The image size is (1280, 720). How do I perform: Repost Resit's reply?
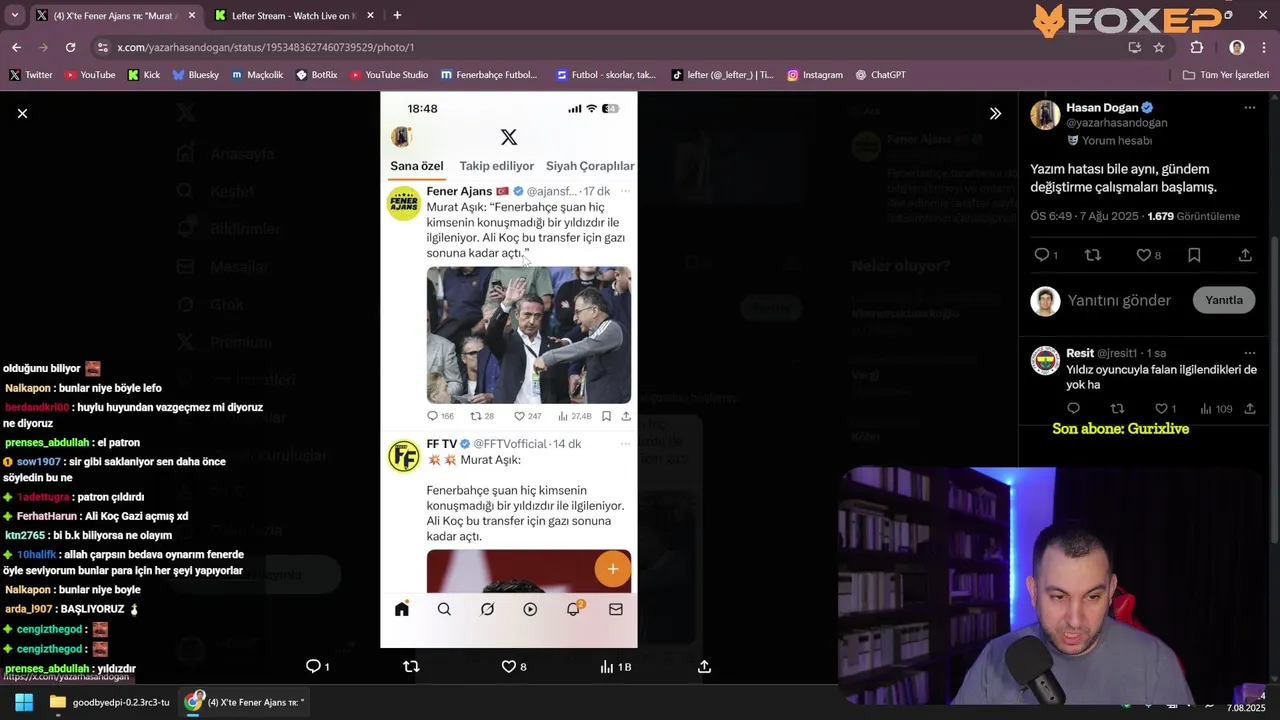pos(1117,408)
